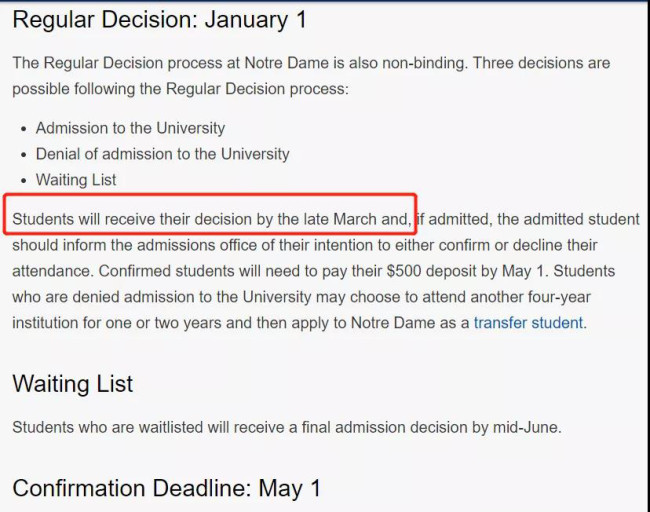
Task: Click the Regular Decision: January 1 heading
Action: (160, 19)
